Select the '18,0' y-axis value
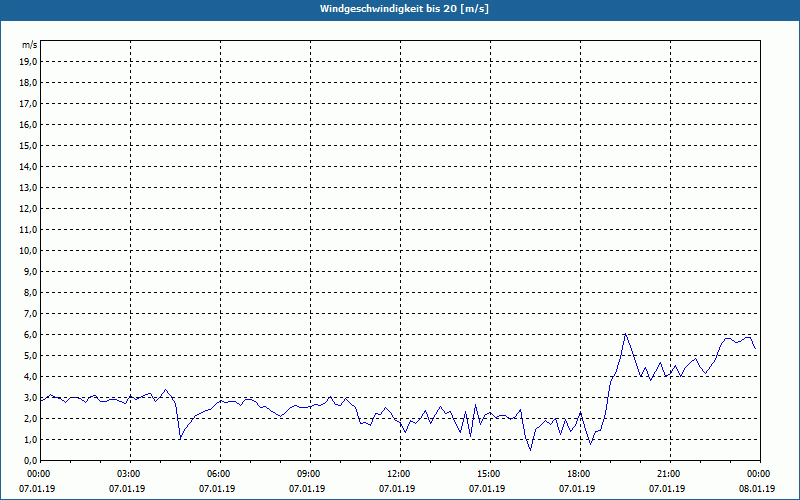 pyautogui.click(x=29, y=83)
